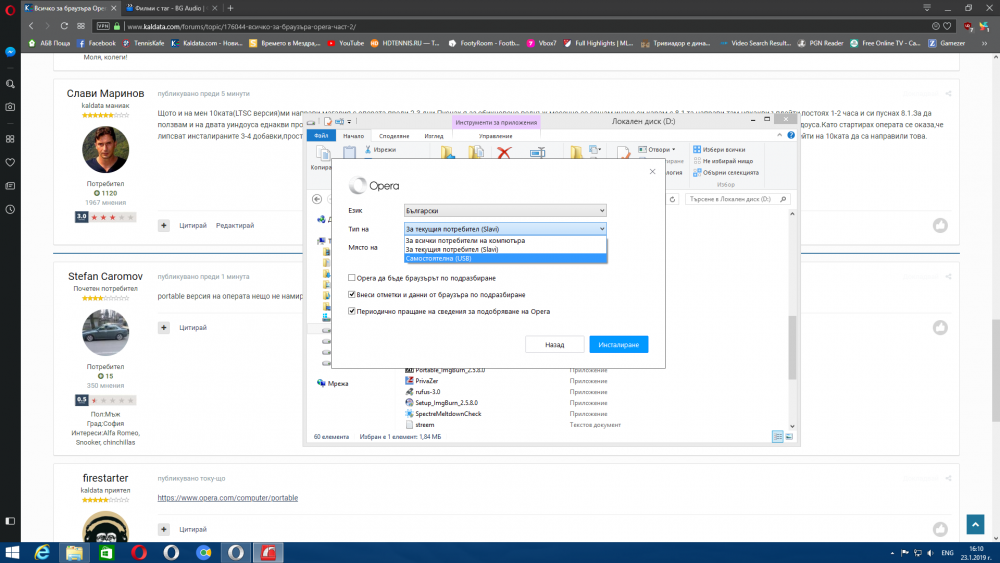This screenshot has height=563, width=1000.
Task: Refresh the Explorer folder view
Action: (672, 200)
